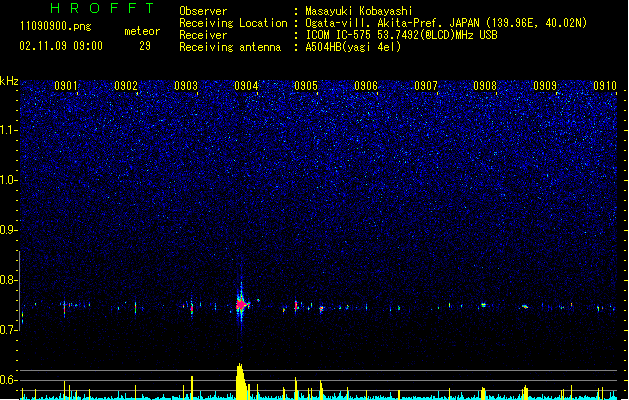Click the tallest yellow intensity peak near 0904
This screenshot has width=629, height=400.
[241, 381]
